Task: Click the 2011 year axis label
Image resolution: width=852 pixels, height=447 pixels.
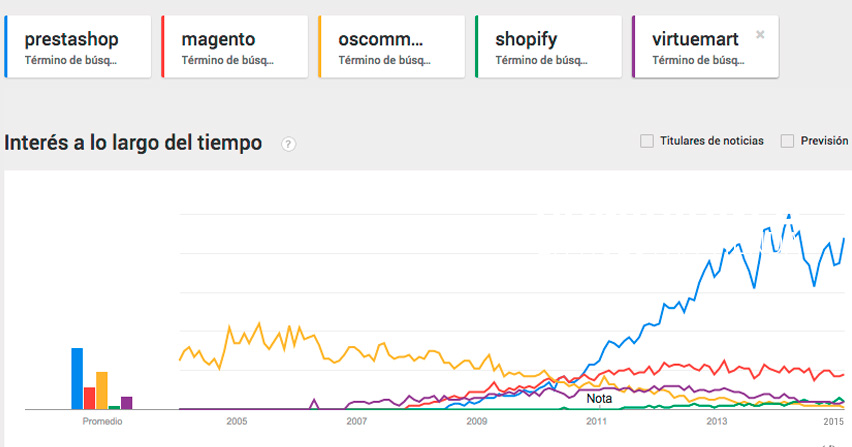Action: 597,423
